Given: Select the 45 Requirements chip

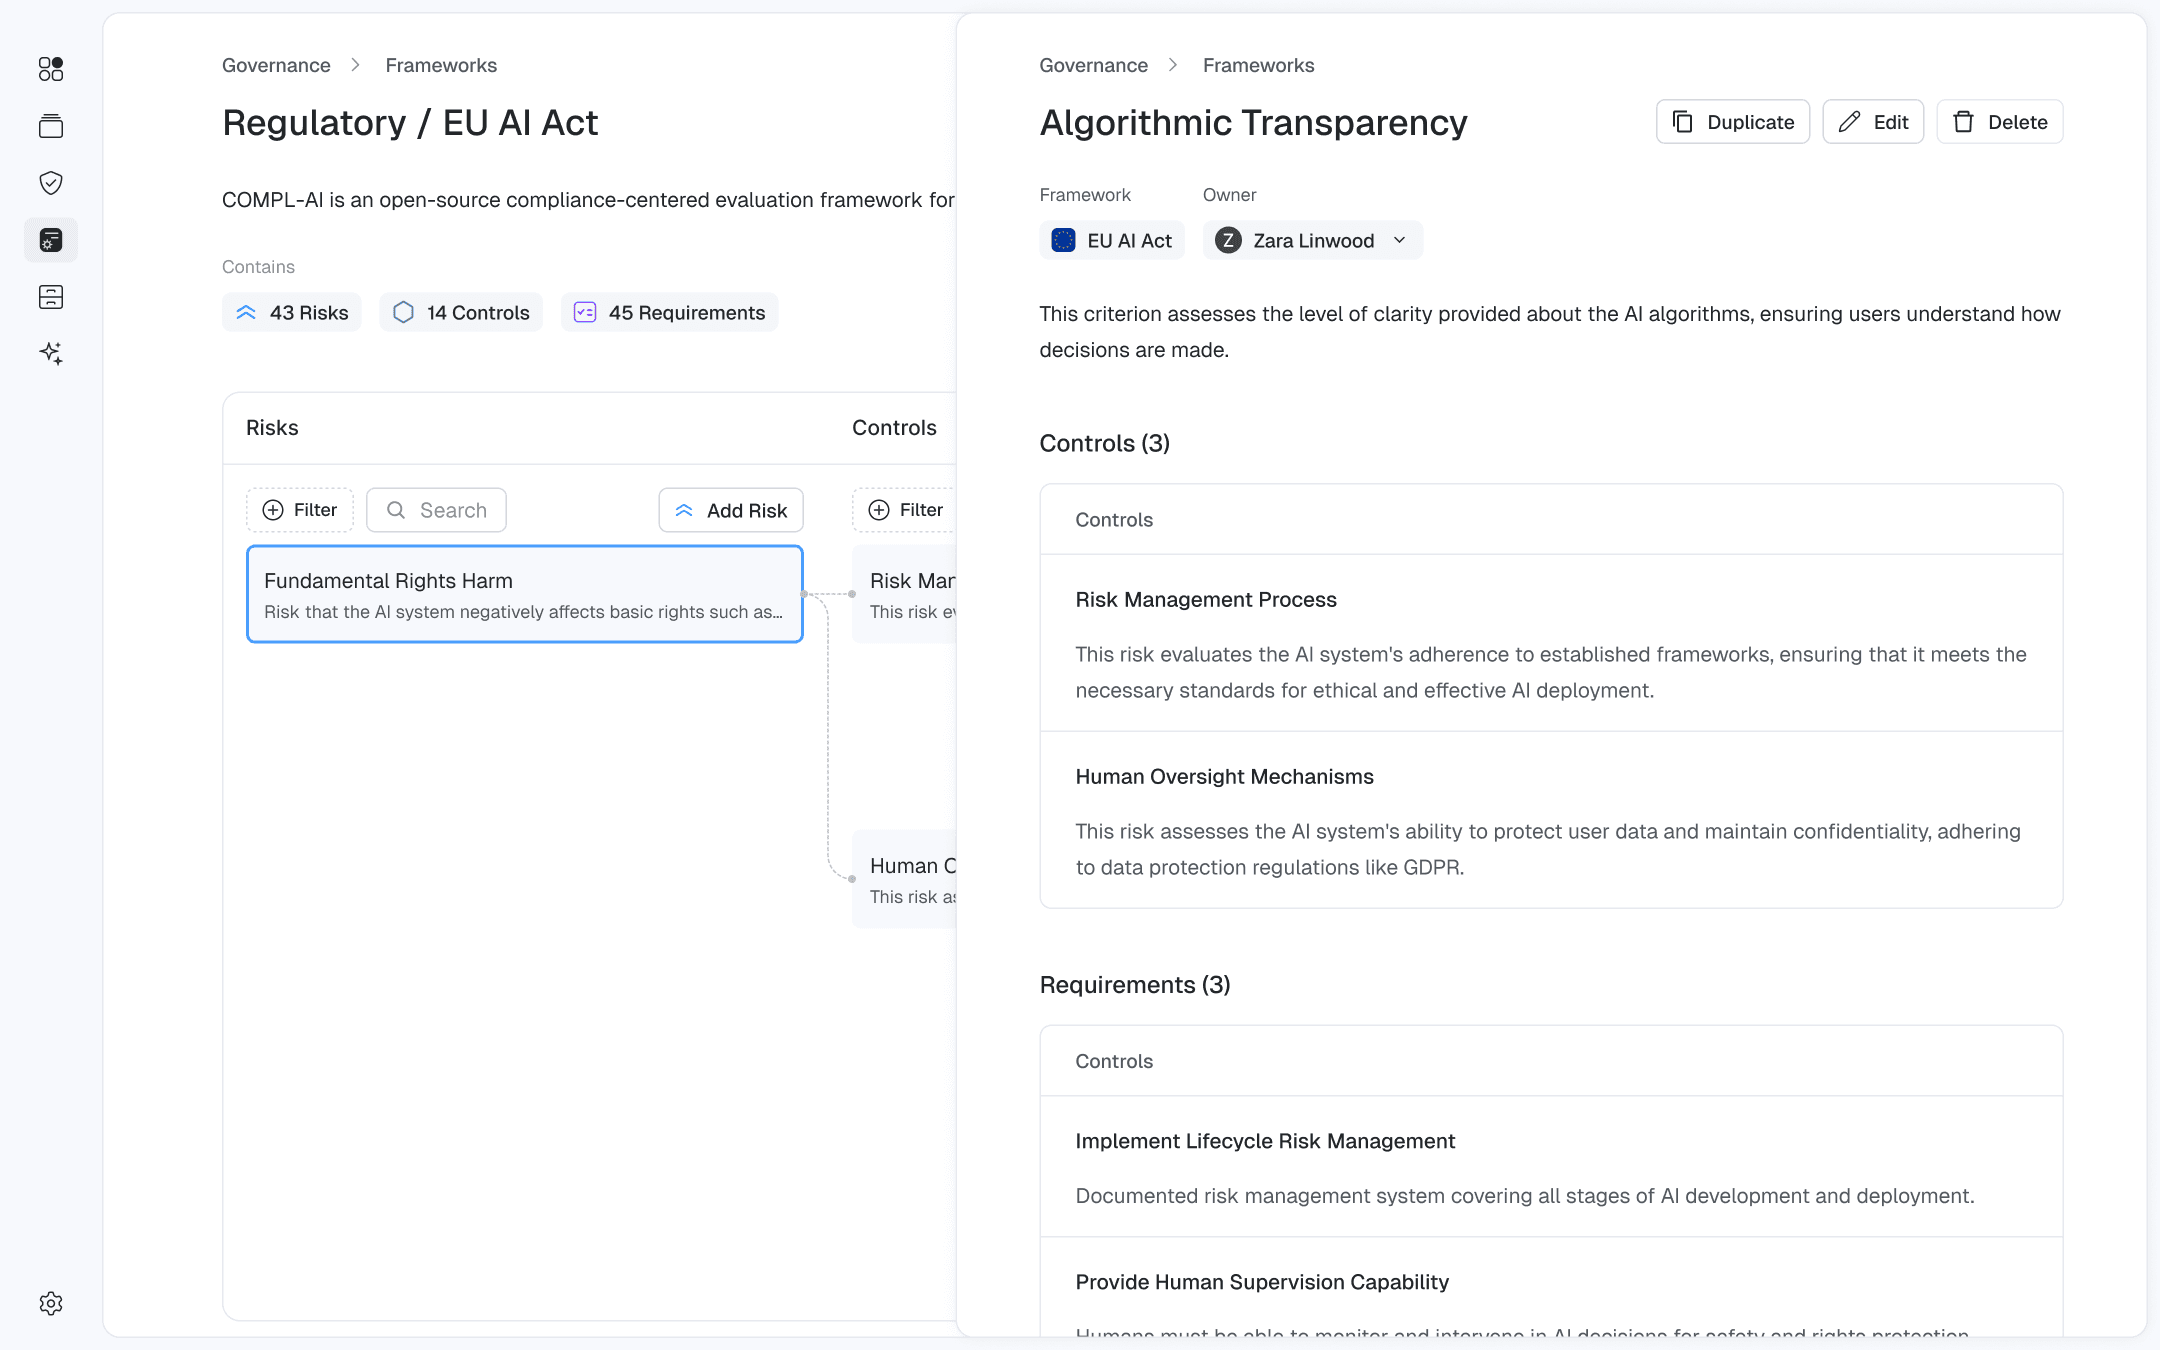Looking at the screenshot, I should click(669, 313).
